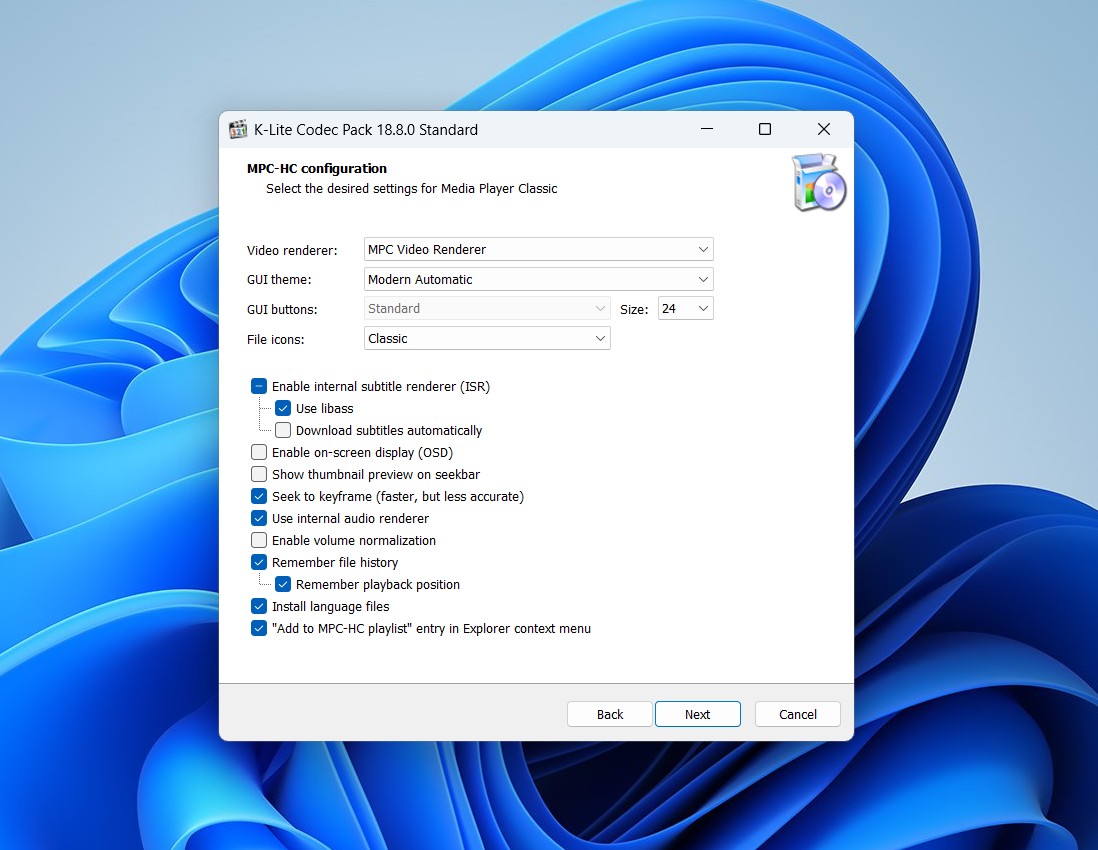The height and width of the screenshot is (850, 1098).
Task: Click the GUI buttons label
Action: pos(282,309)
